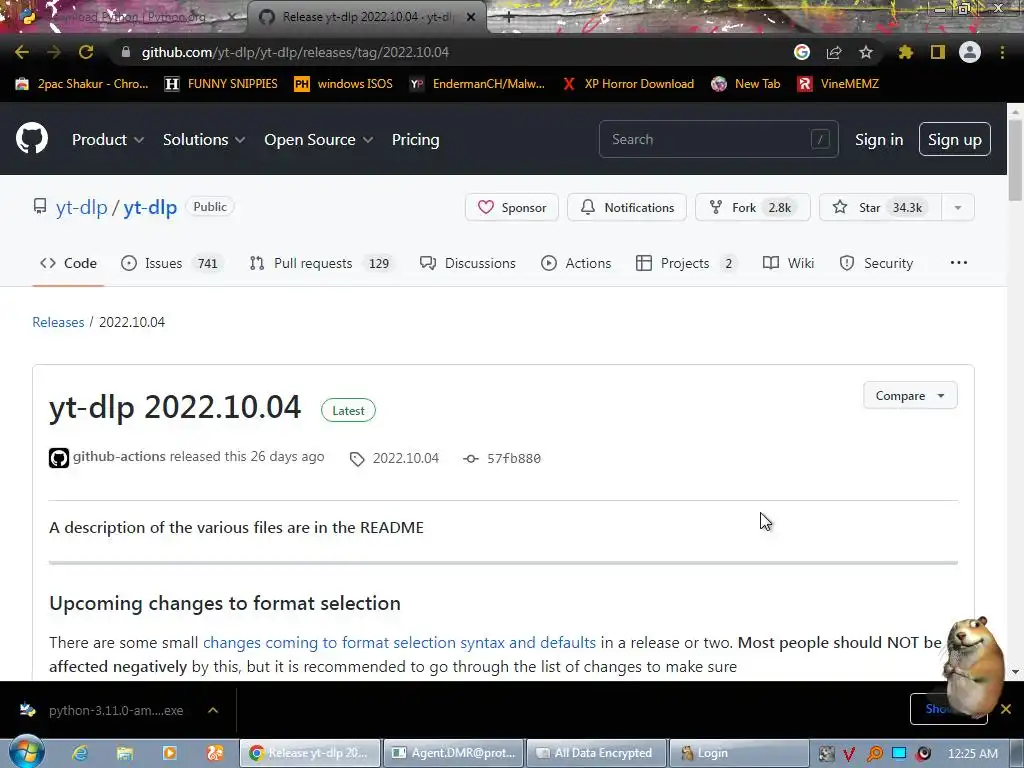Click the hamster desktop assistant
Image resolution: width=1024 pixels, height=768 pixels.
972,665
